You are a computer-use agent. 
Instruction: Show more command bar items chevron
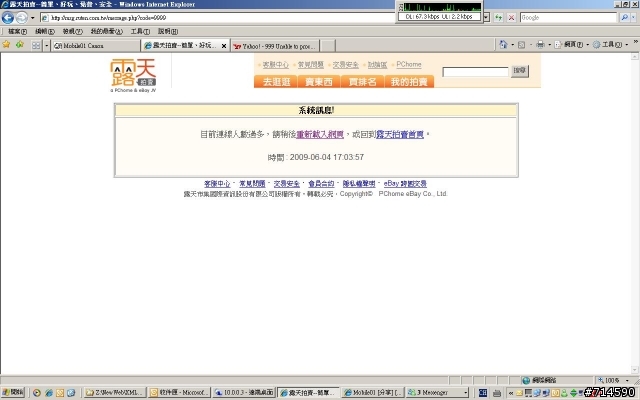click(x=636, y=42)
